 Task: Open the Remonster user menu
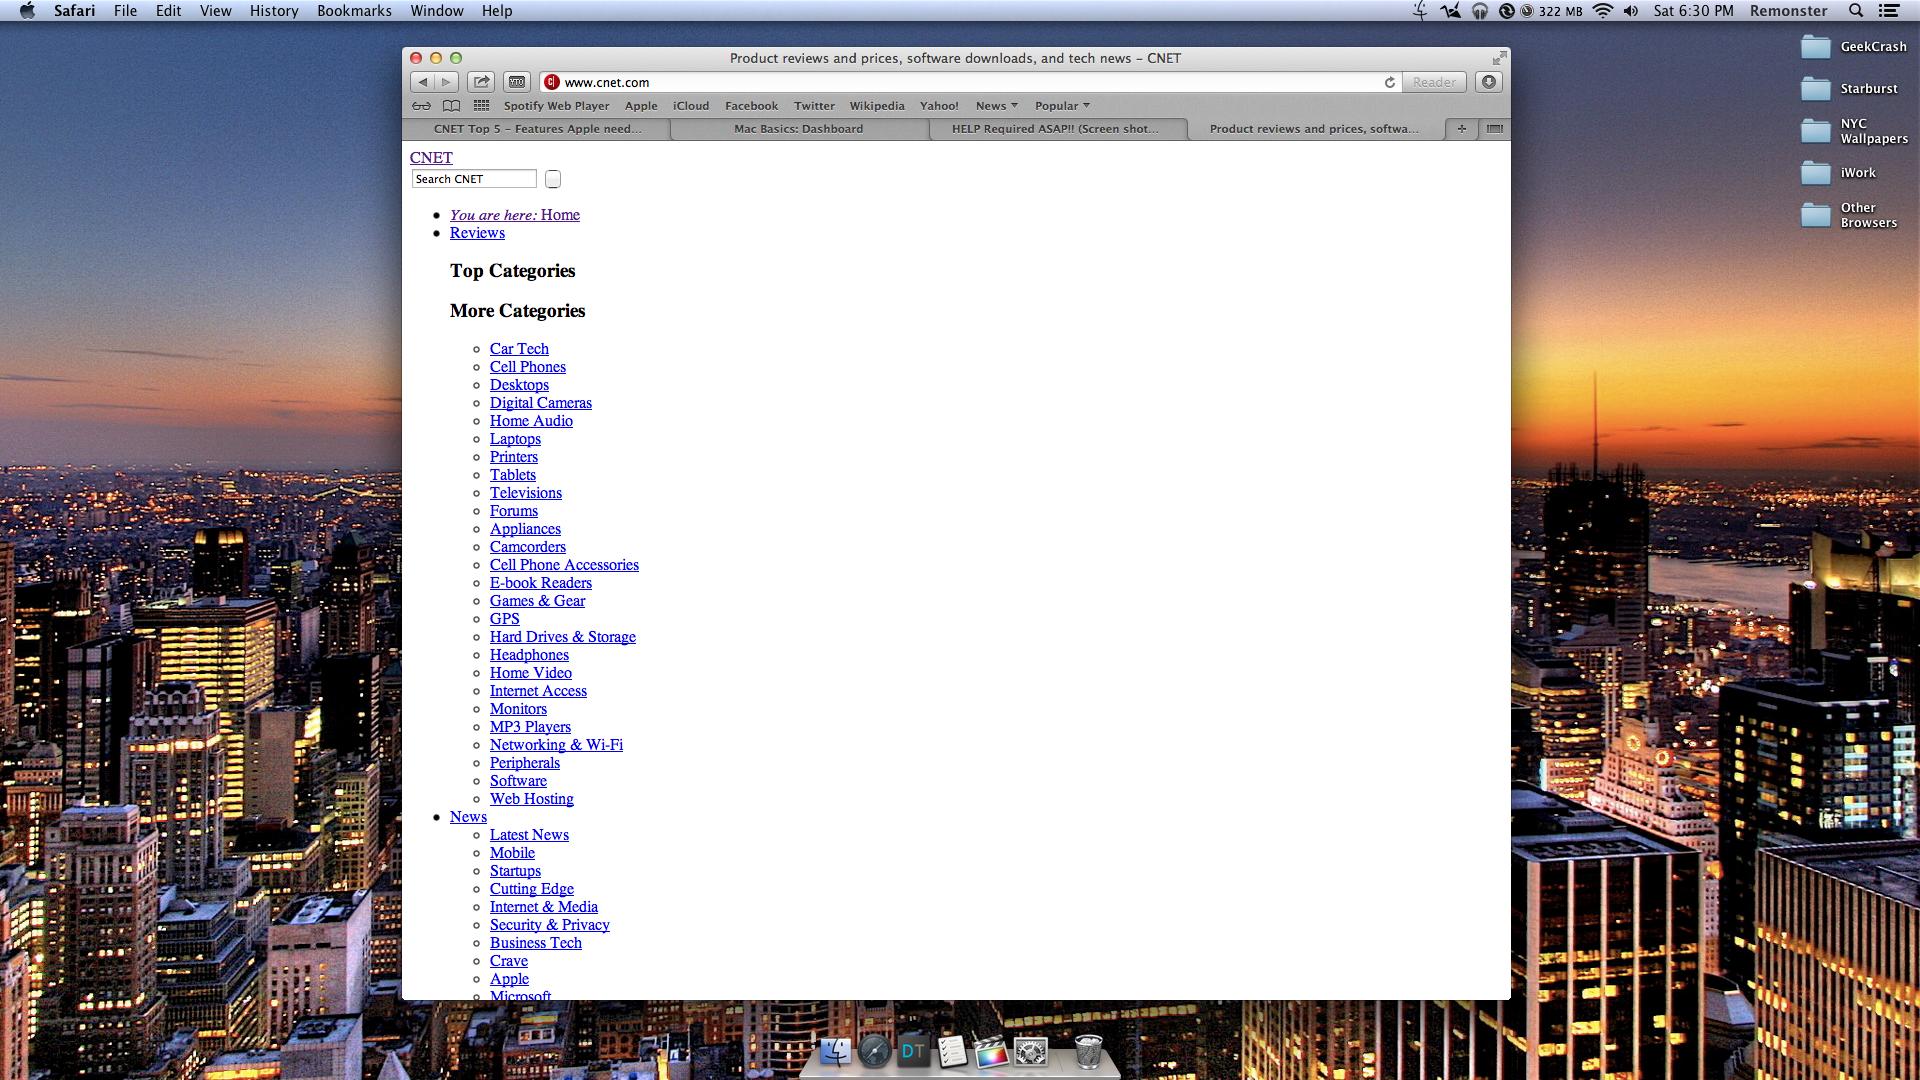pyautogui.click(x=1788, y=11)
